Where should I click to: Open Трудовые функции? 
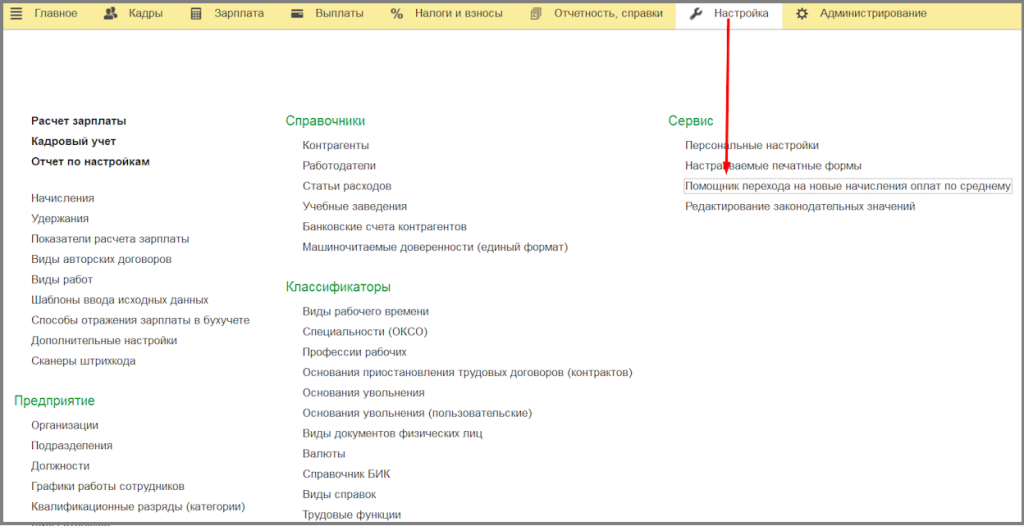351,514
